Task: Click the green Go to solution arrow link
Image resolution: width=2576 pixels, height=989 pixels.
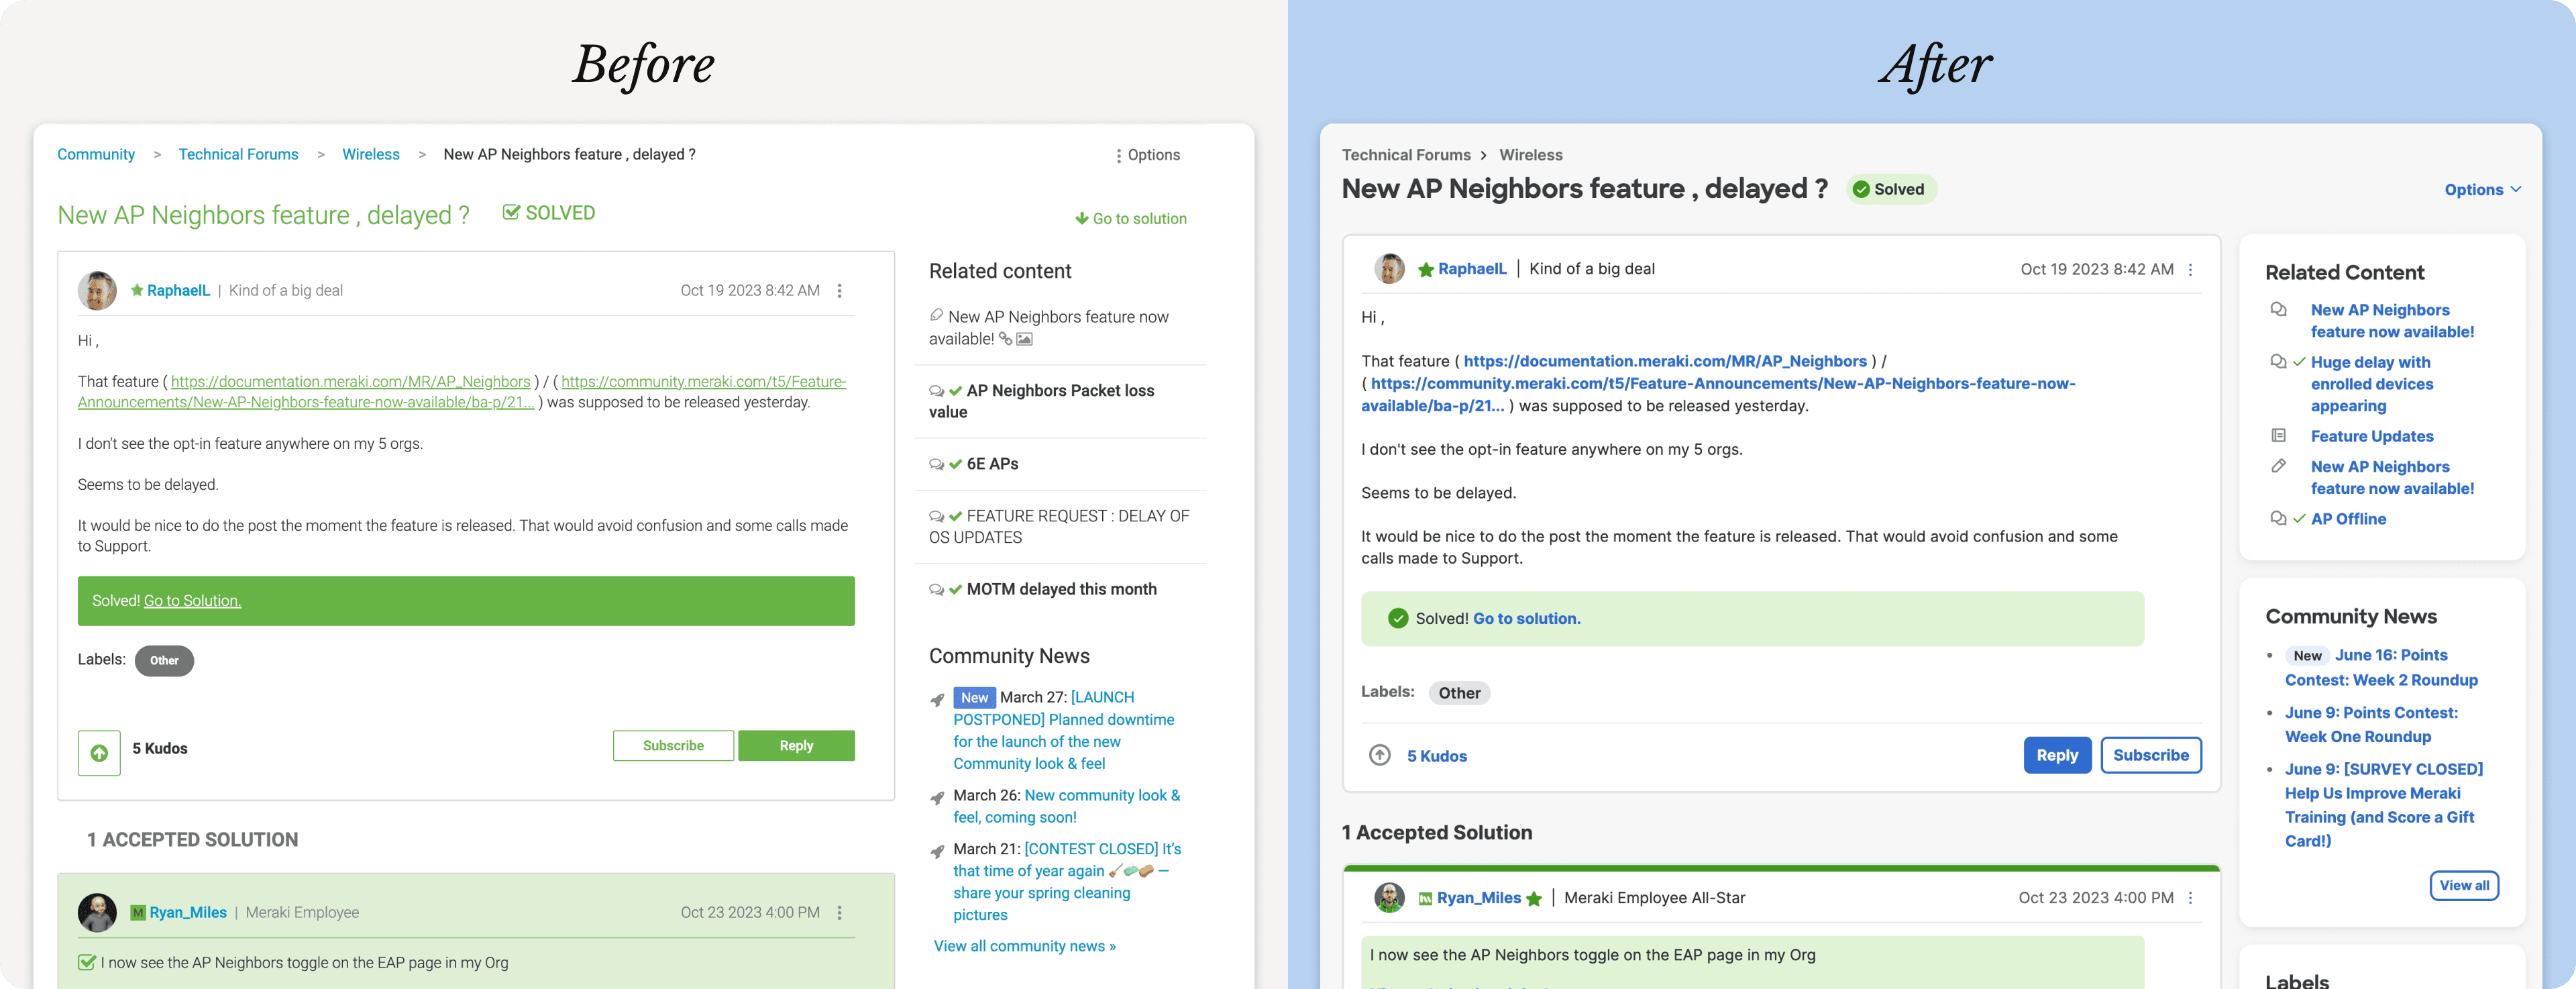Action: pos(1130,218)
